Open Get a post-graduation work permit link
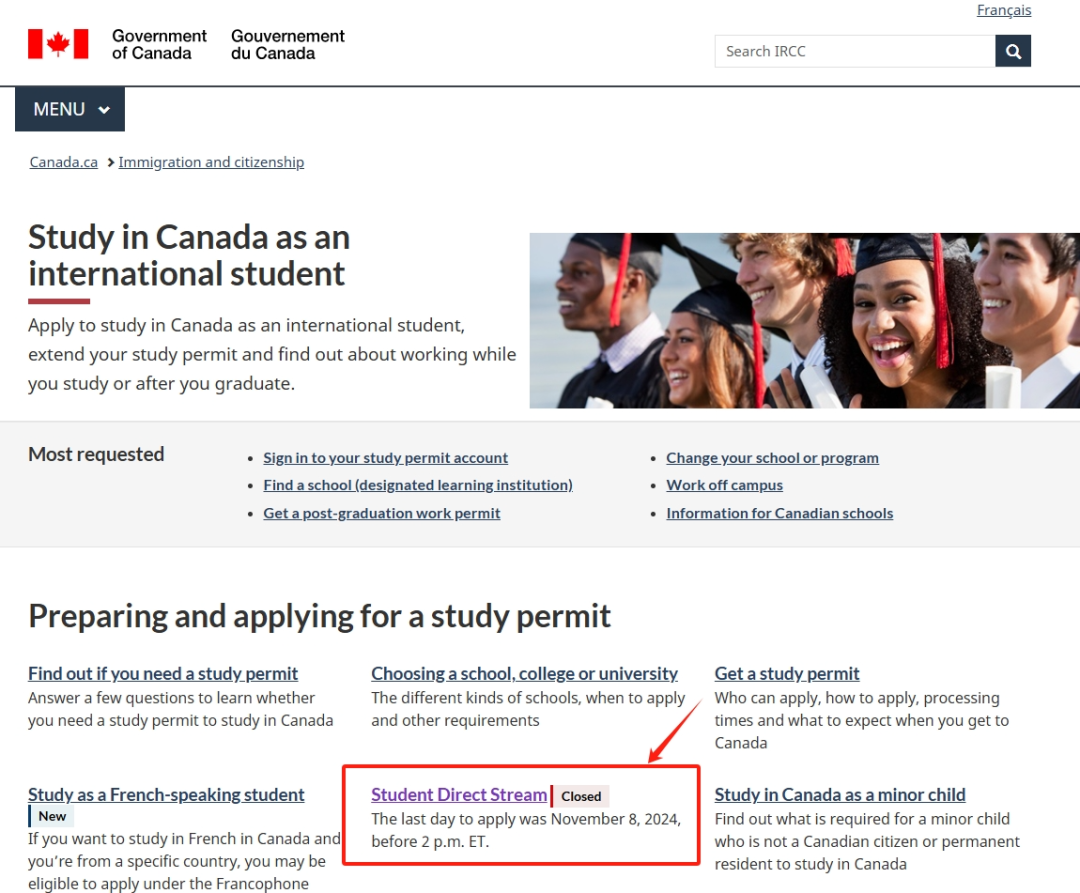The height and width of the screenshot is (893, 1080). point(382,514)
